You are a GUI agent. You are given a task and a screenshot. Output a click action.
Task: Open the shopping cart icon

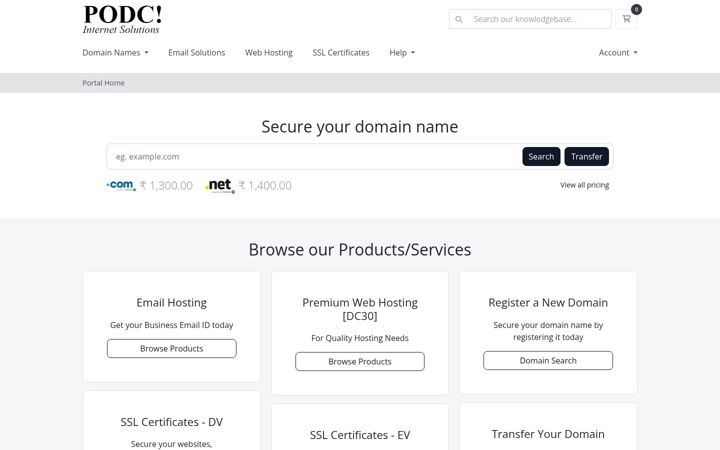pyautogui.click(x=626, y=19)
